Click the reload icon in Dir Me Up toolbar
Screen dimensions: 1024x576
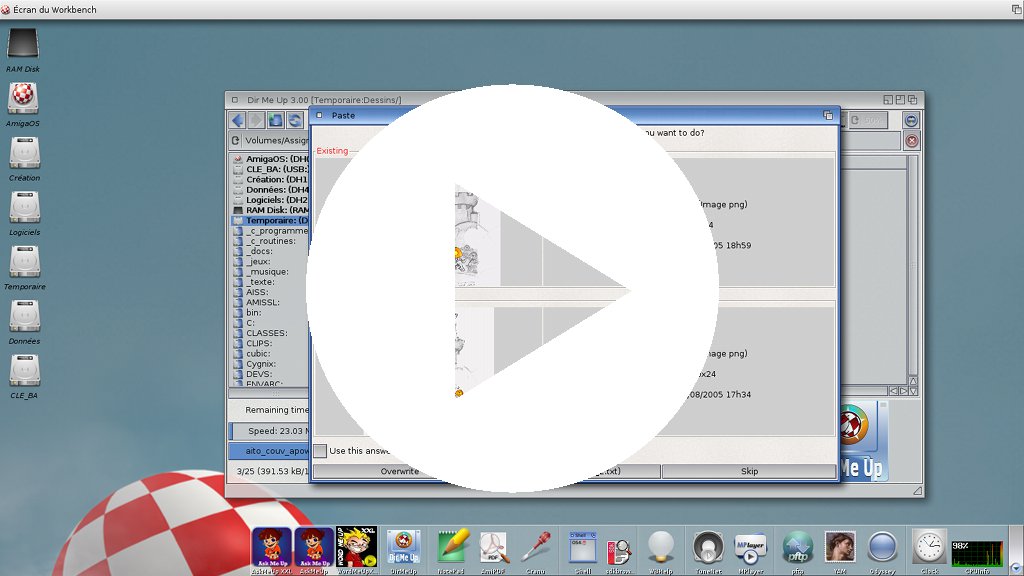click(x=295, y=120)
